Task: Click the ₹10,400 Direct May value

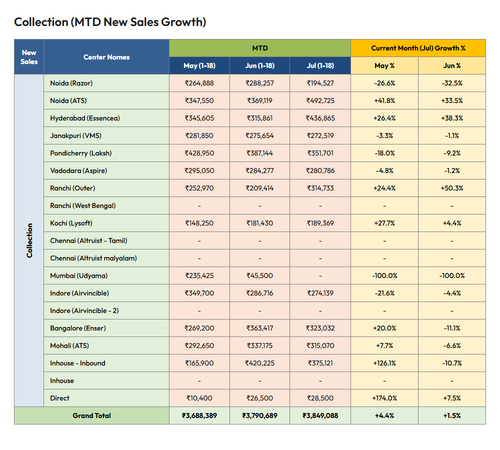Action: tap(199, 398)
